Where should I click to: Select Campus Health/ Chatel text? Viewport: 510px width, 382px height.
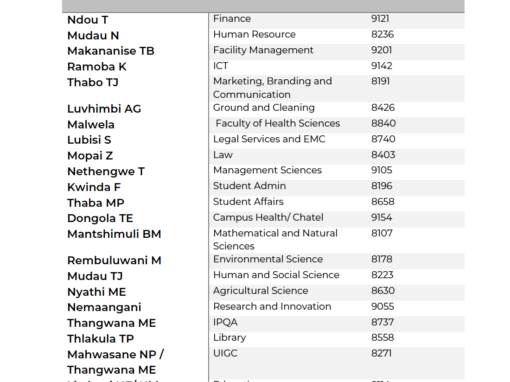click(268, 217)
